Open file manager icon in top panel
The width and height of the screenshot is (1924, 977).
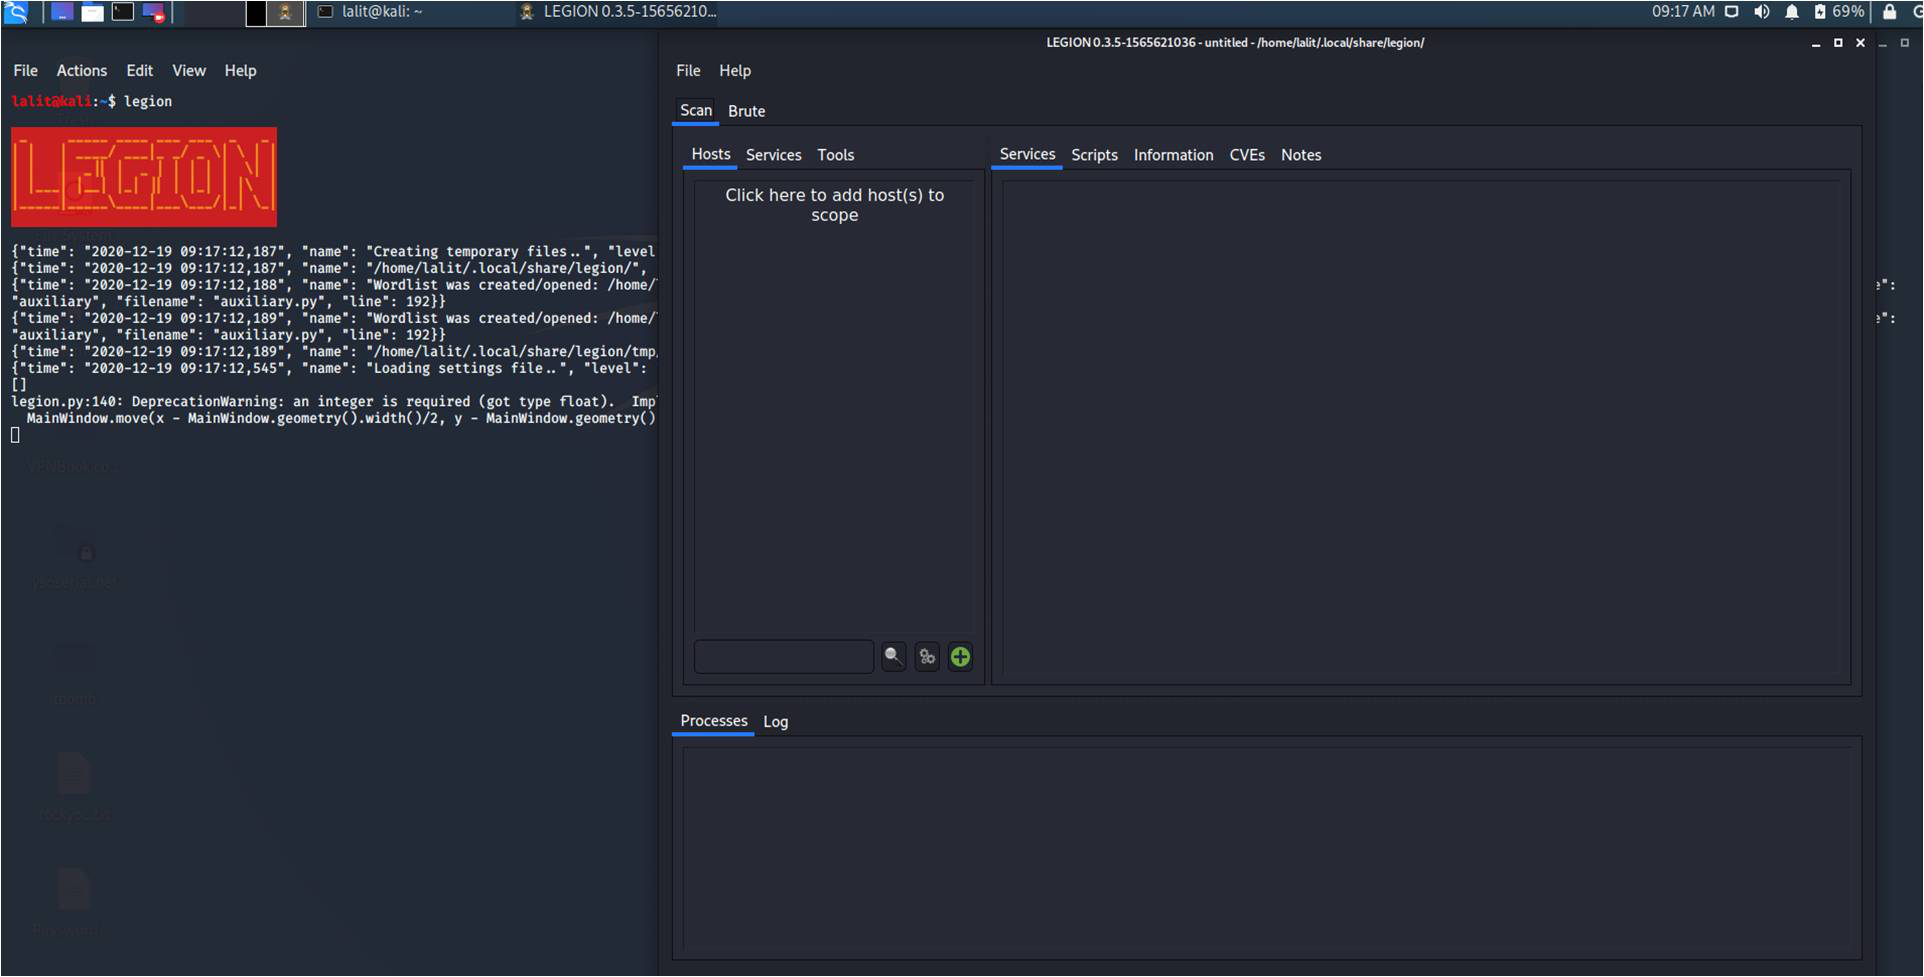pos(92,12)
